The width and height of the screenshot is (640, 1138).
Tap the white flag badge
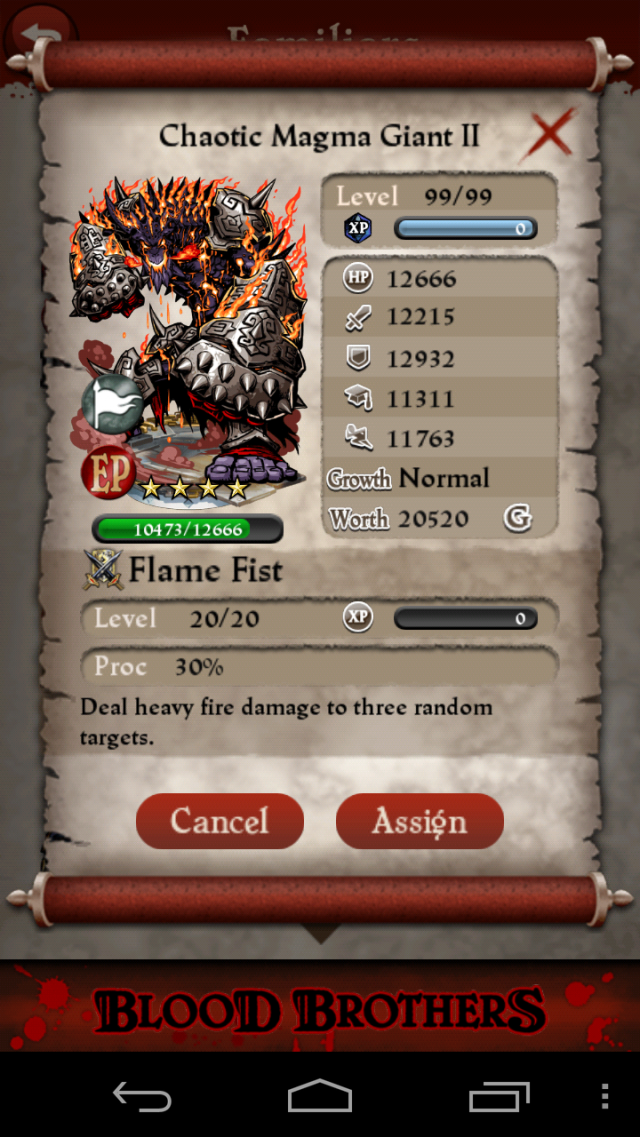[112, 405]
